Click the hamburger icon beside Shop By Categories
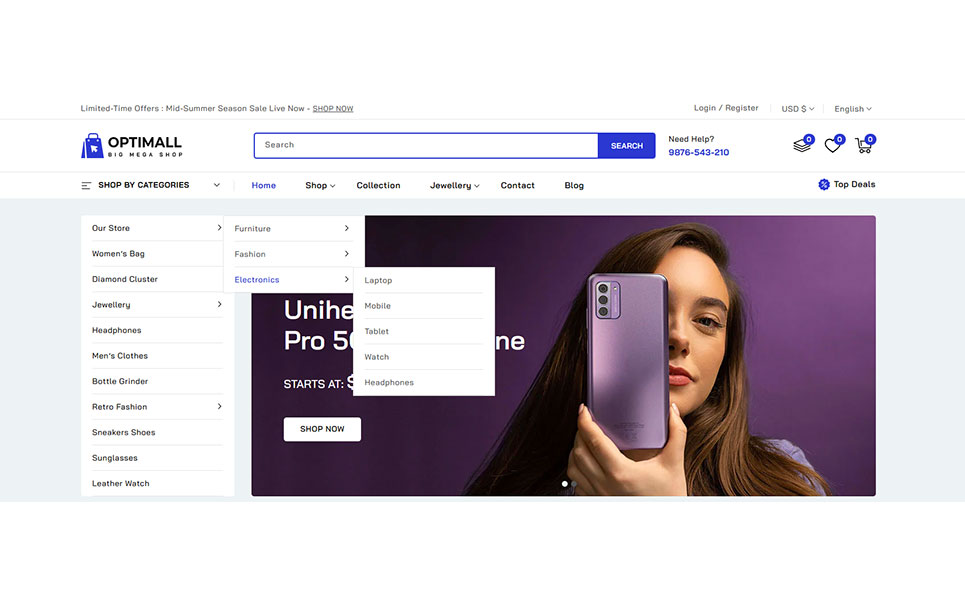Viewport: 965px width, 600px height. [86, 185]
